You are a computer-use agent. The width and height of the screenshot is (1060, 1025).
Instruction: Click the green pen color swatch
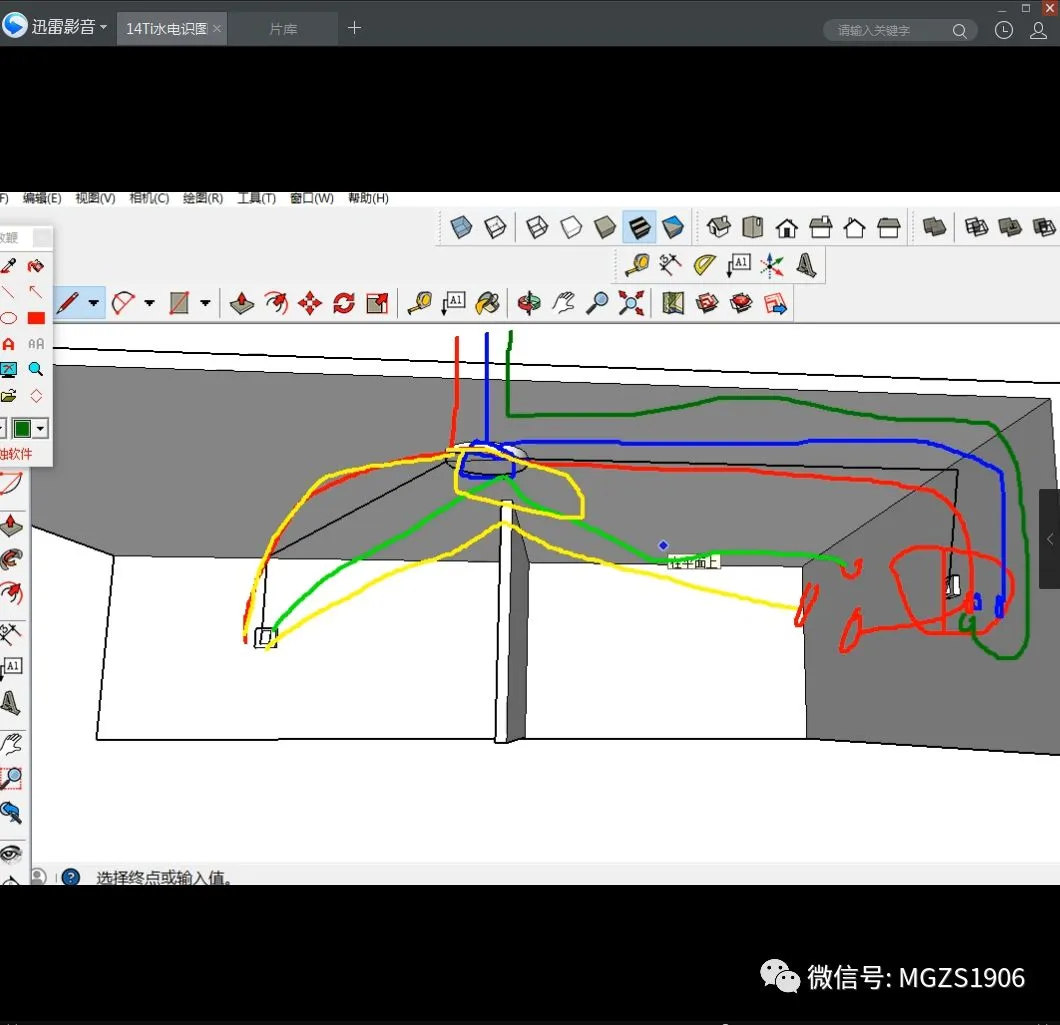click(22, 428)
